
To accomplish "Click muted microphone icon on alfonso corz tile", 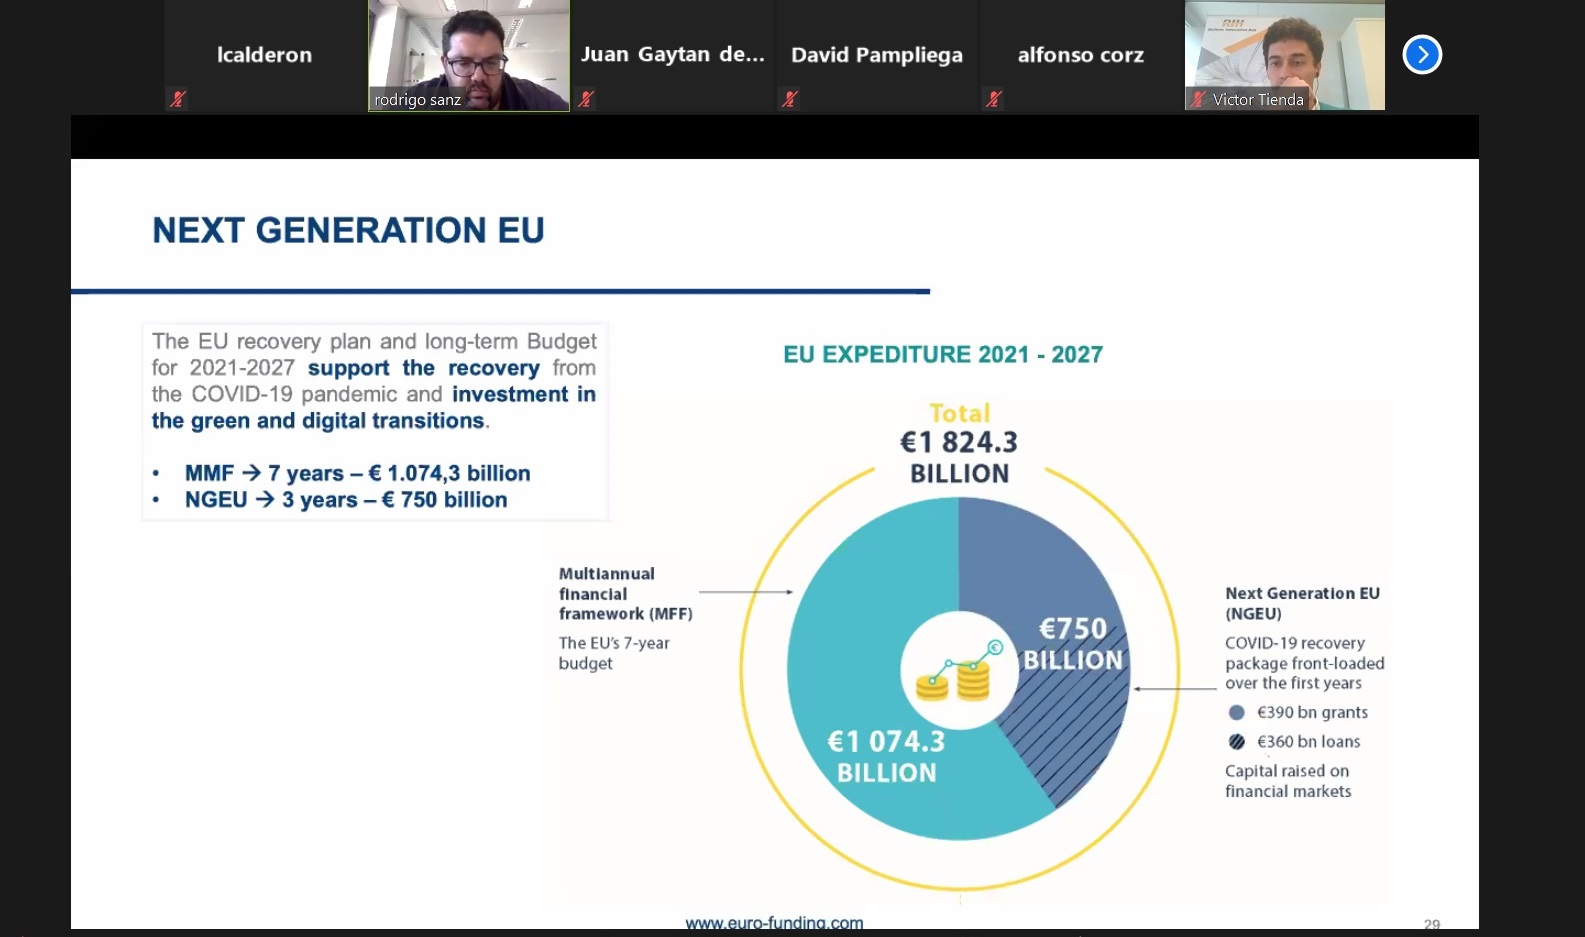I will coord(993,99).
